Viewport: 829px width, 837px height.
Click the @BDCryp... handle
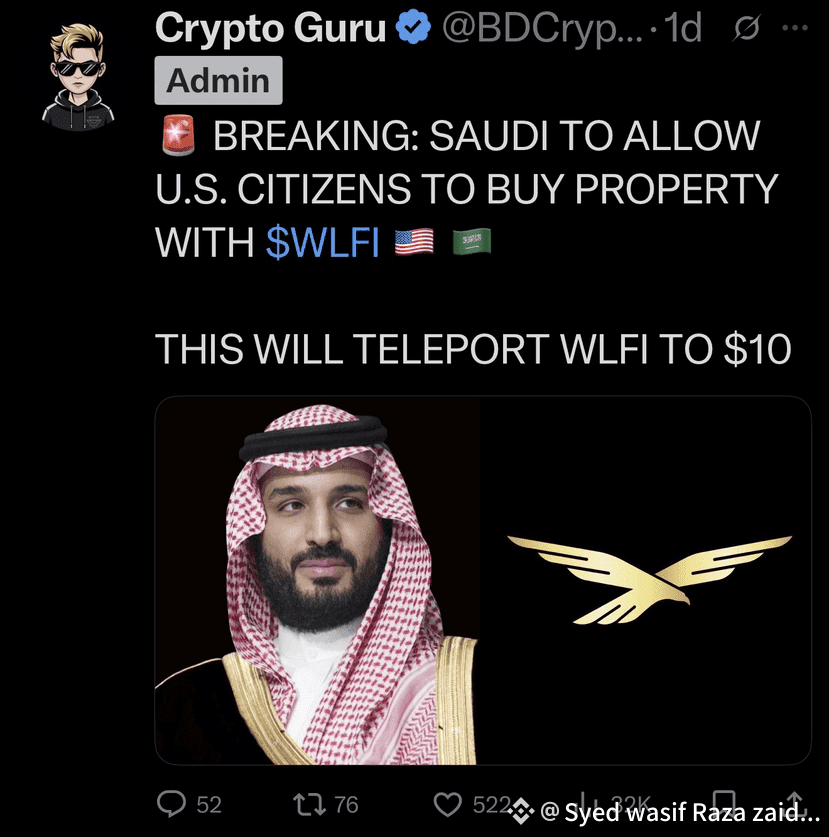point(542,29)
